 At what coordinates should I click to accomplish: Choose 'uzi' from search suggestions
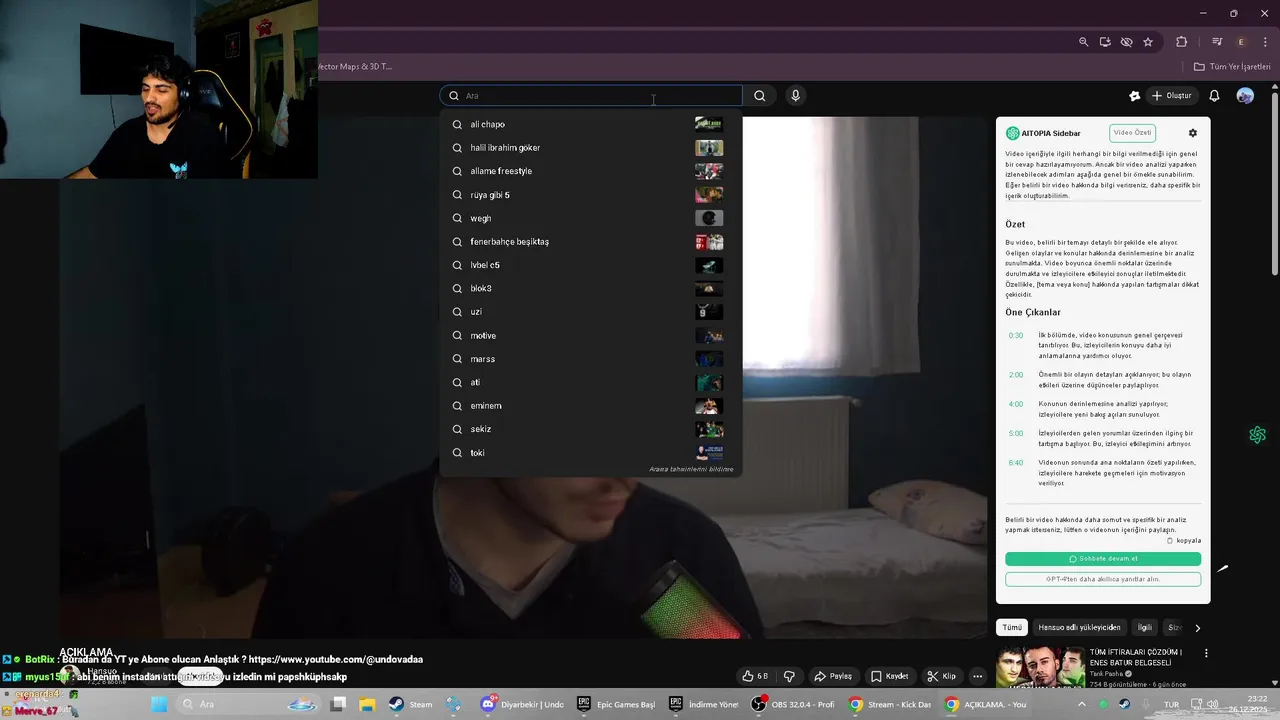pyautogui.click(x=591, y=312)
